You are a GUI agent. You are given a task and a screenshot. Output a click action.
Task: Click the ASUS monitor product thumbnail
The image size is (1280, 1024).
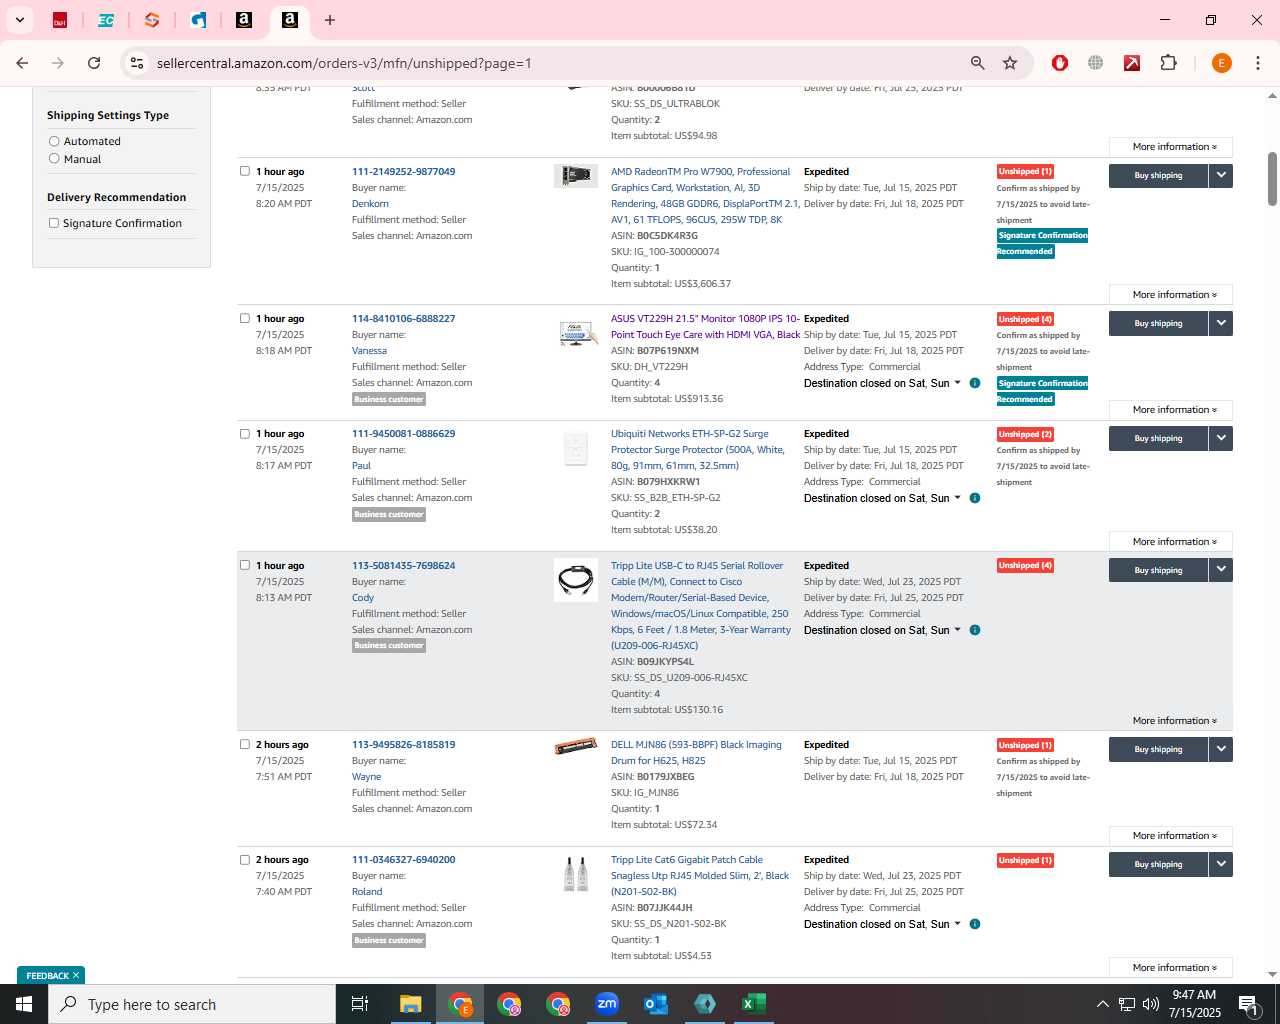click(x=576, y=333)
